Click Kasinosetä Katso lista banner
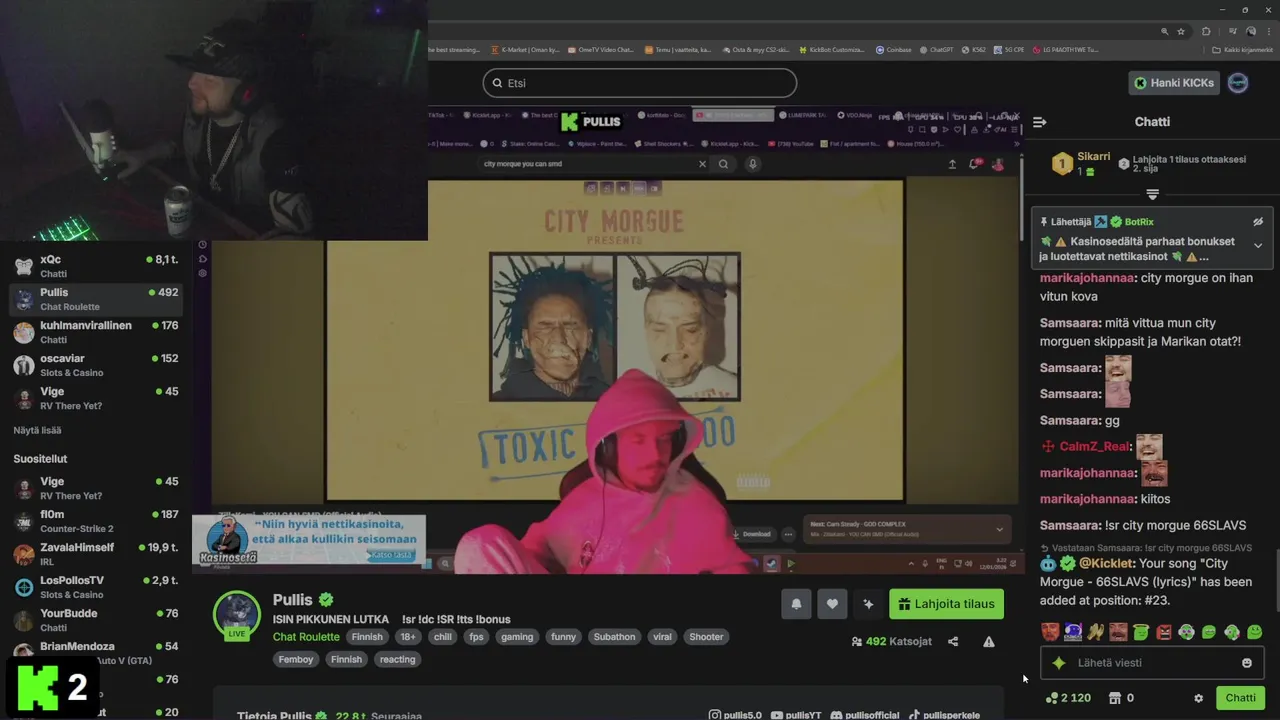1280x720 pixels. pos(308,541)
